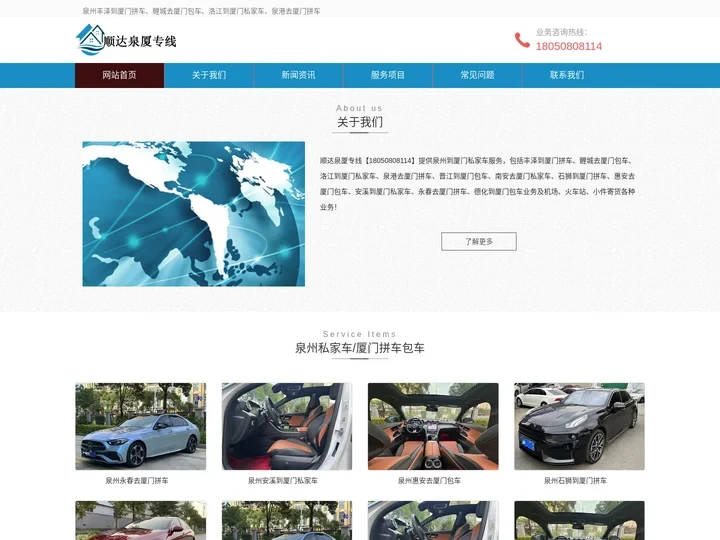
Task: Open the red car thumbnail in second row
Action: coord(141,520)
